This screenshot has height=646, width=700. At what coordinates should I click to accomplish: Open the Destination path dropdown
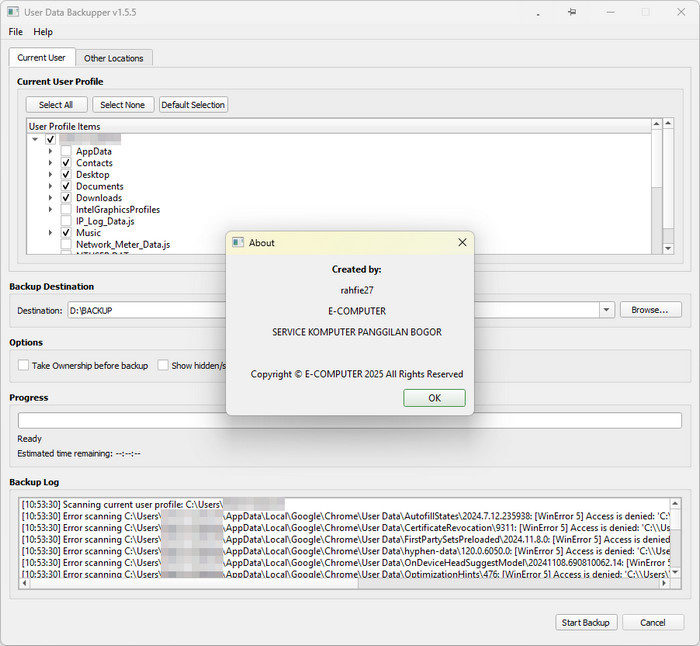click(x=606, y=311)
